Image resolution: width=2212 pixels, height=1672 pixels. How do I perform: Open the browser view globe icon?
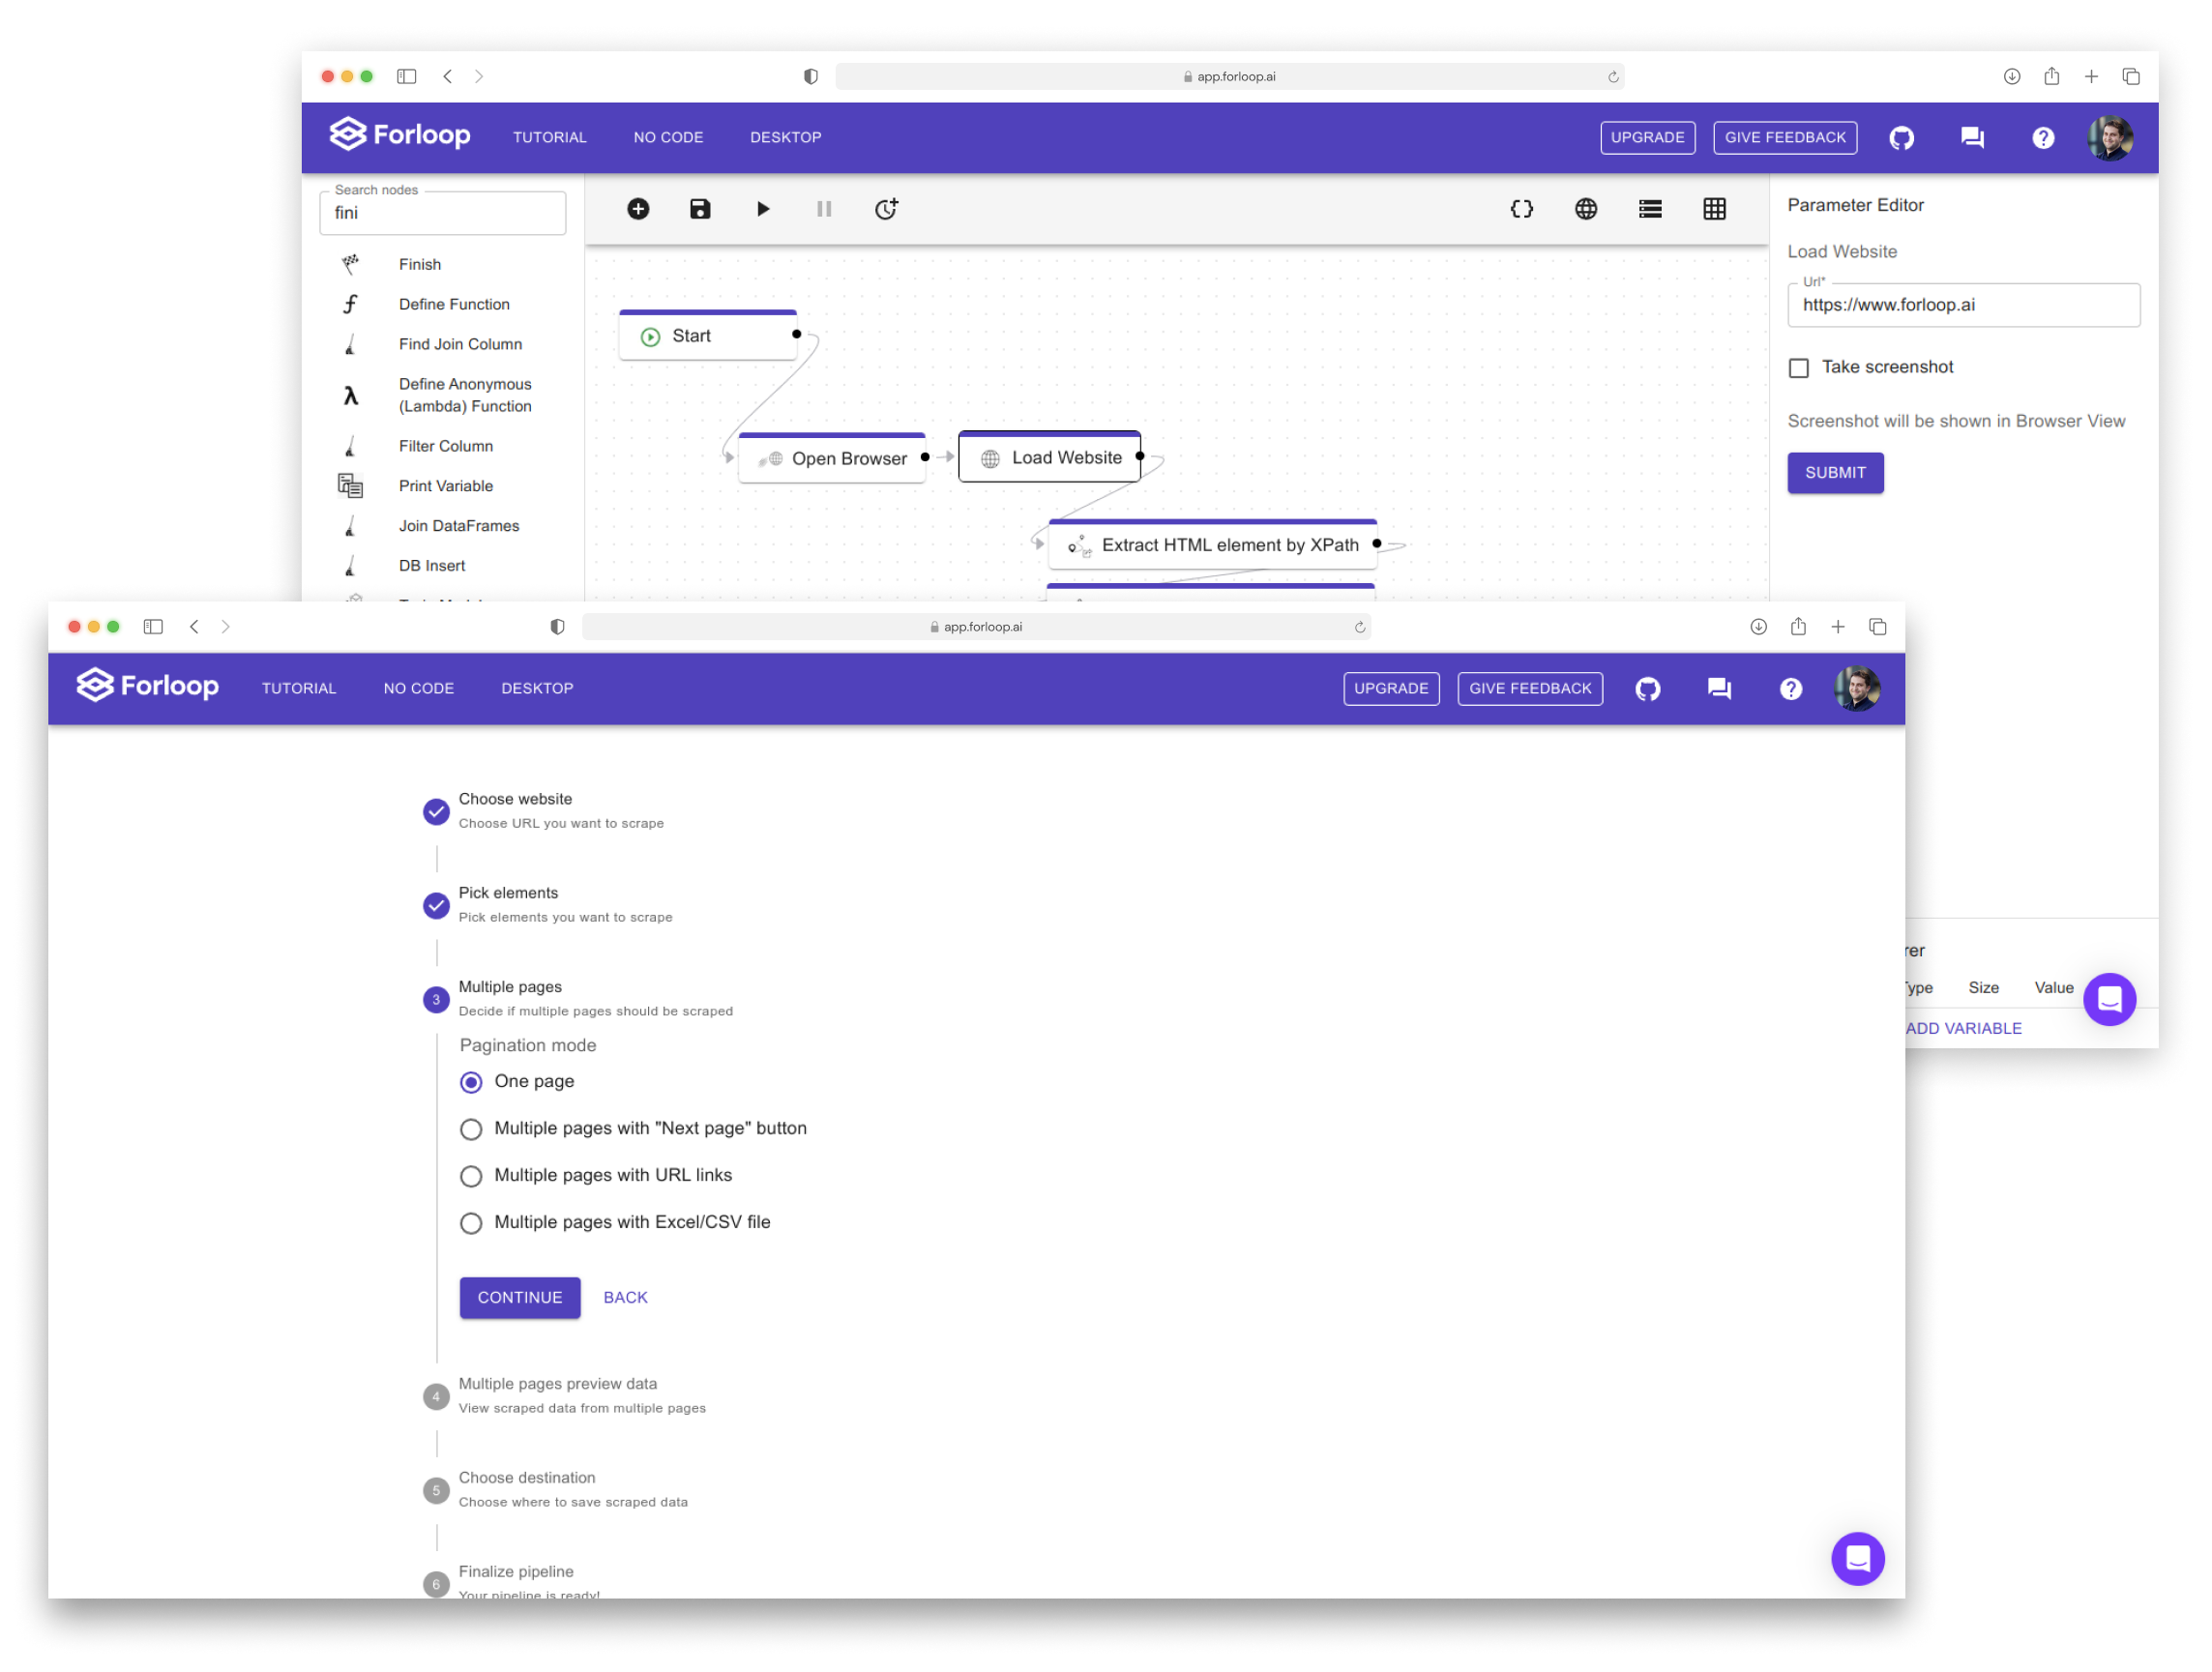pos(1586,209)
